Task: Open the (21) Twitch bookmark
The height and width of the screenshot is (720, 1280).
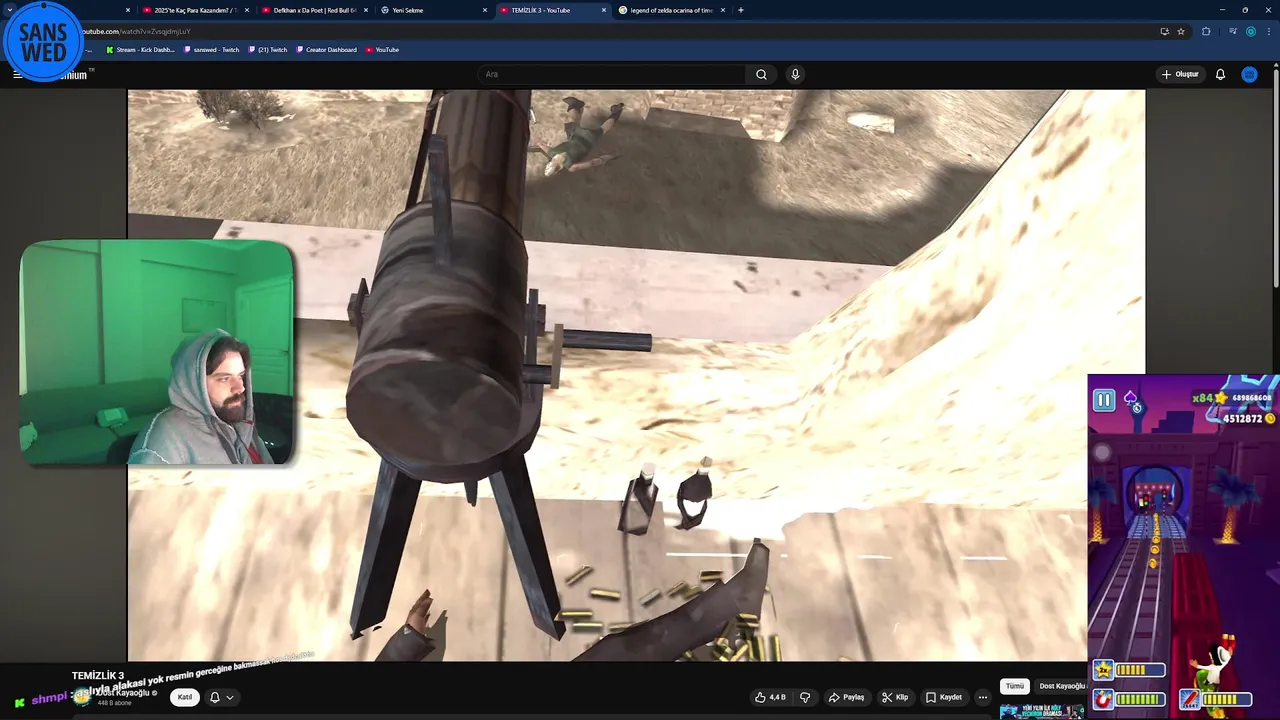Action: [267, 50]
